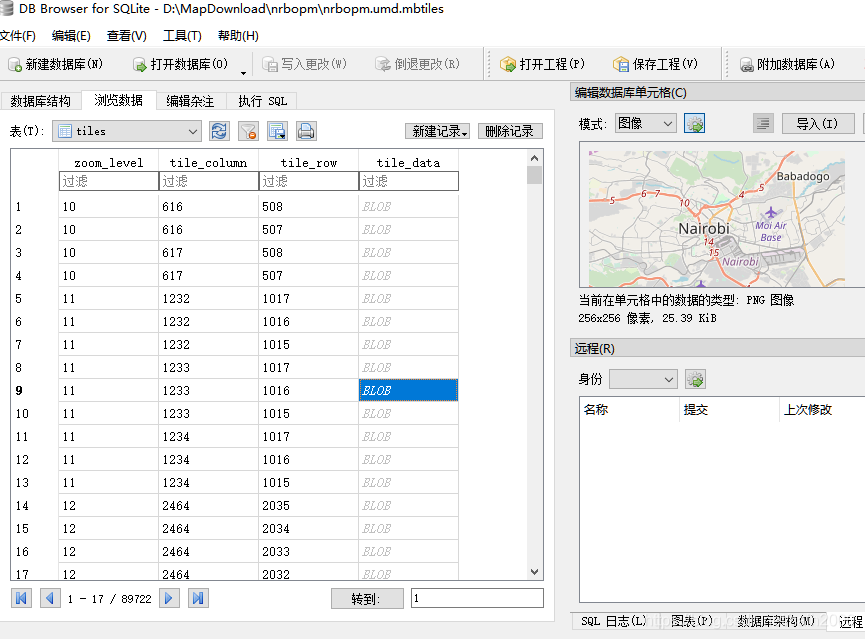
Task: Go to the previous page of records
Action: tap(50, 598)
